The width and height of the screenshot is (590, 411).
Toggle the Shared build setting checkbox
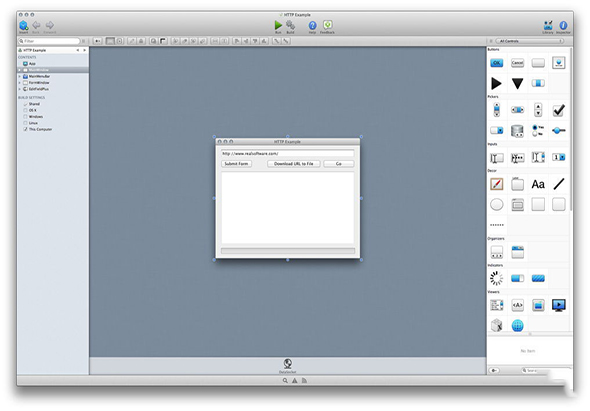click(26, 104)
